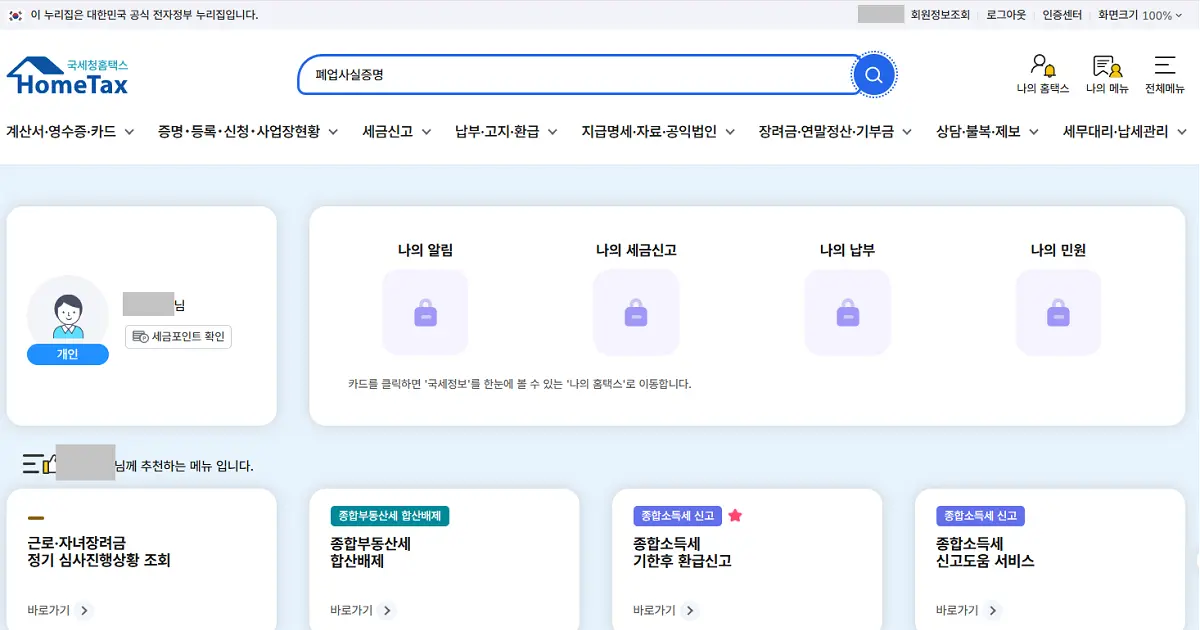Click arrow next to 종합부동산세 합산배제 바로가기

click(x=387, y=610)
